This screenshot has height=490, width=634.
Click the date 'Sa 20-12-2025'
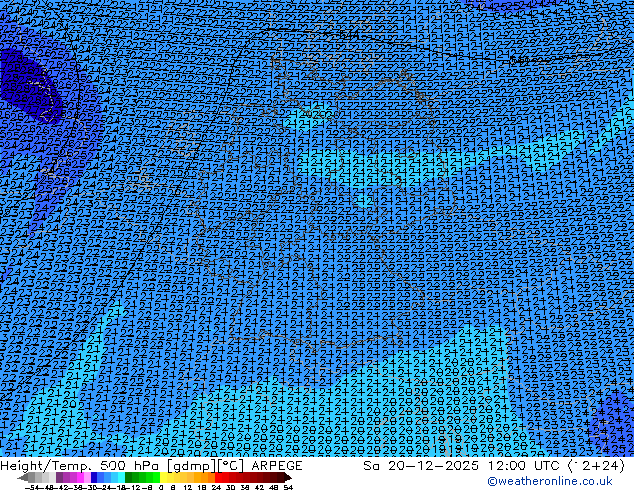coord(421,466)
